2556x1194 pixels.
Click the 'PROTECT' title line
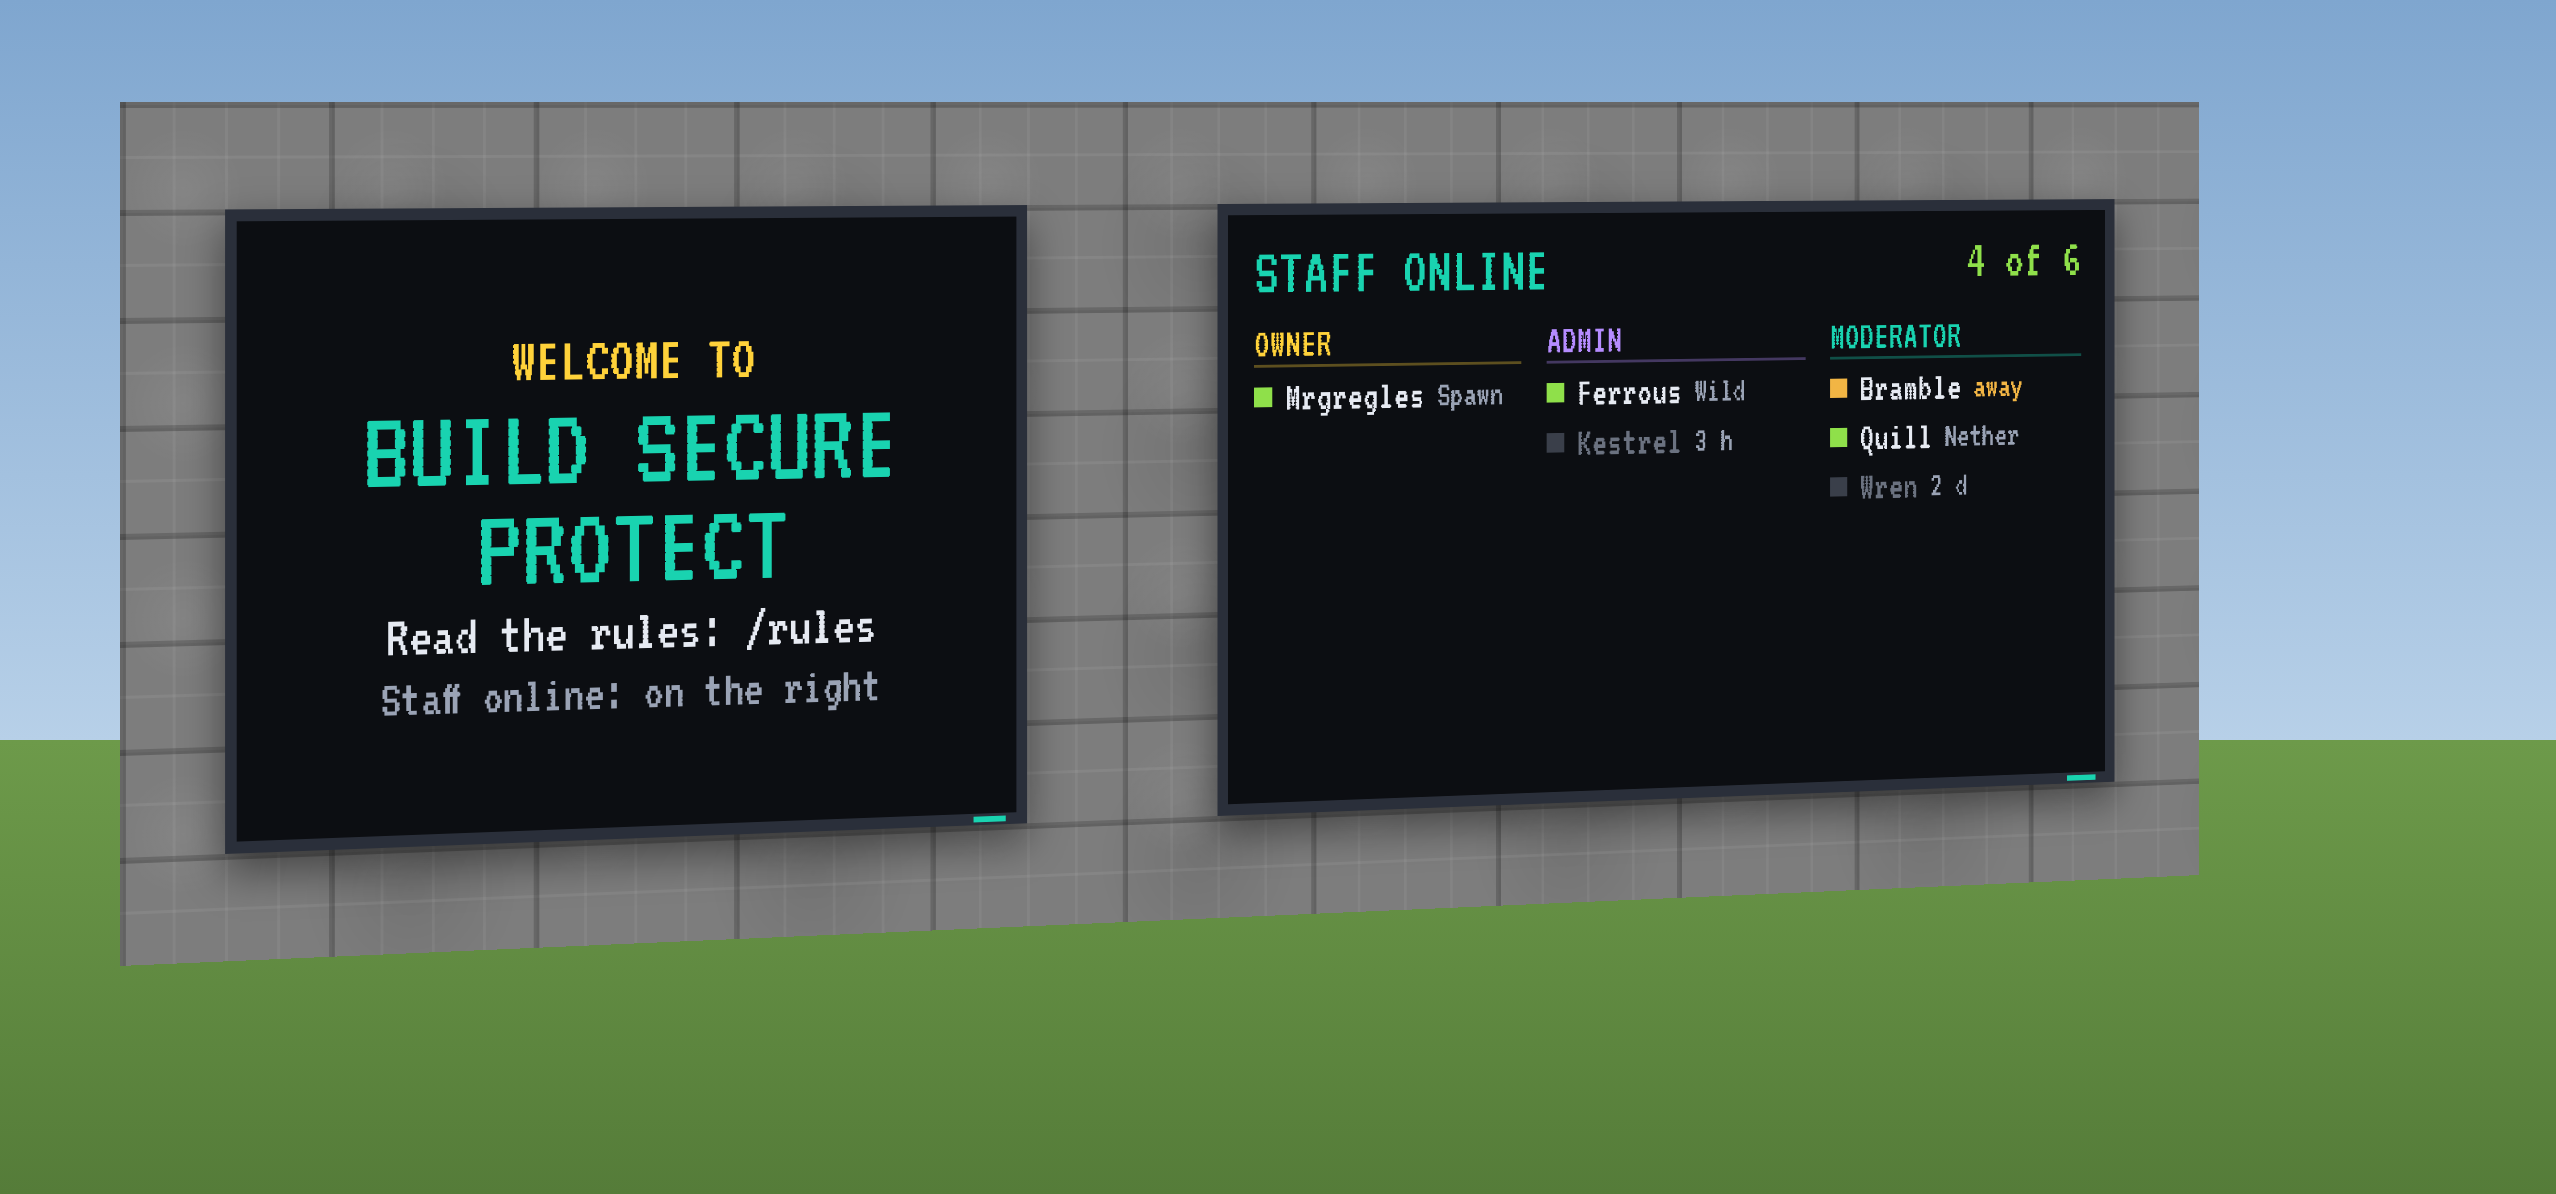tap(633, 549)
